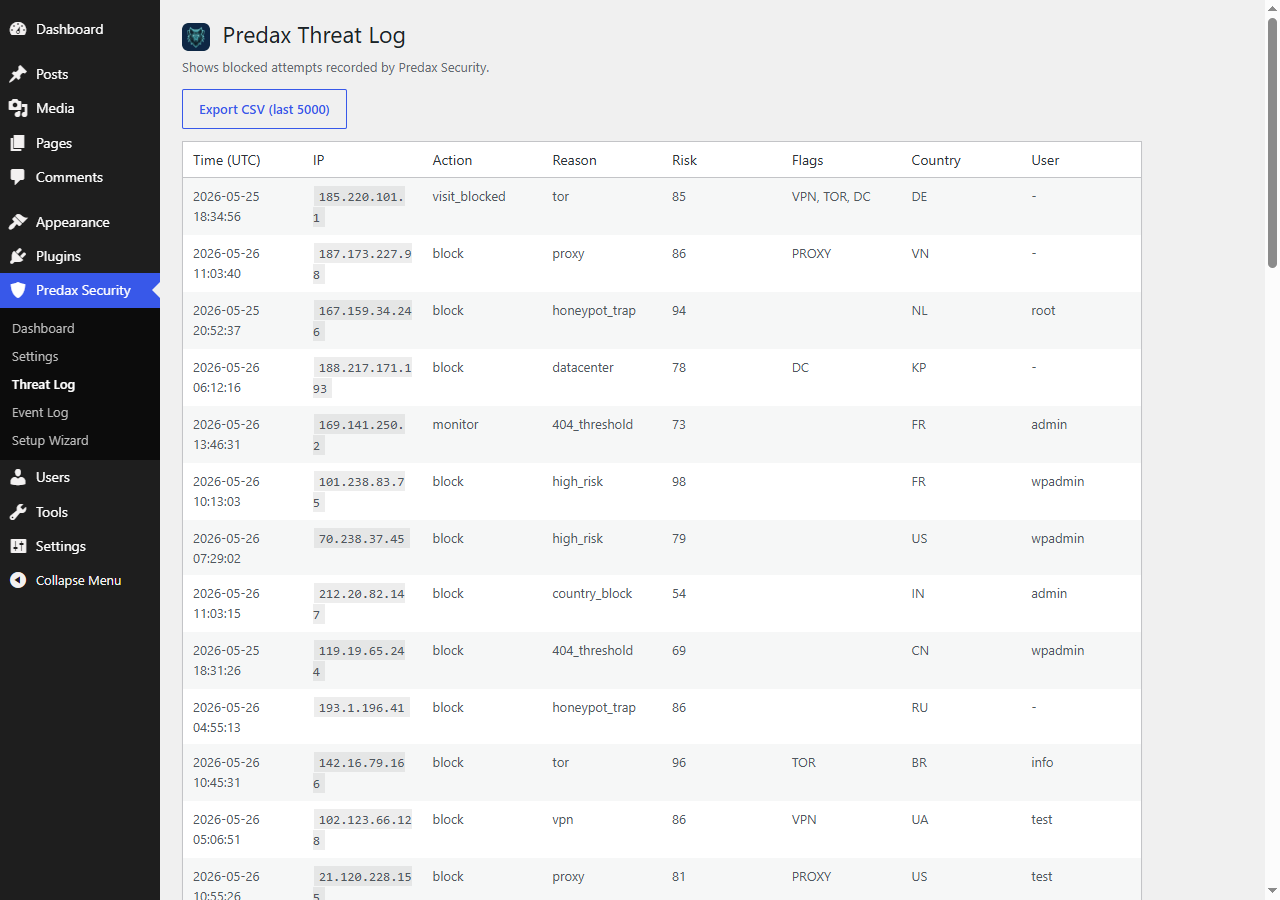Go to Predax Dashboard submenu link
Viewport: 1280px width, 900px height.
pyautogui.click(x=43, y=328)
